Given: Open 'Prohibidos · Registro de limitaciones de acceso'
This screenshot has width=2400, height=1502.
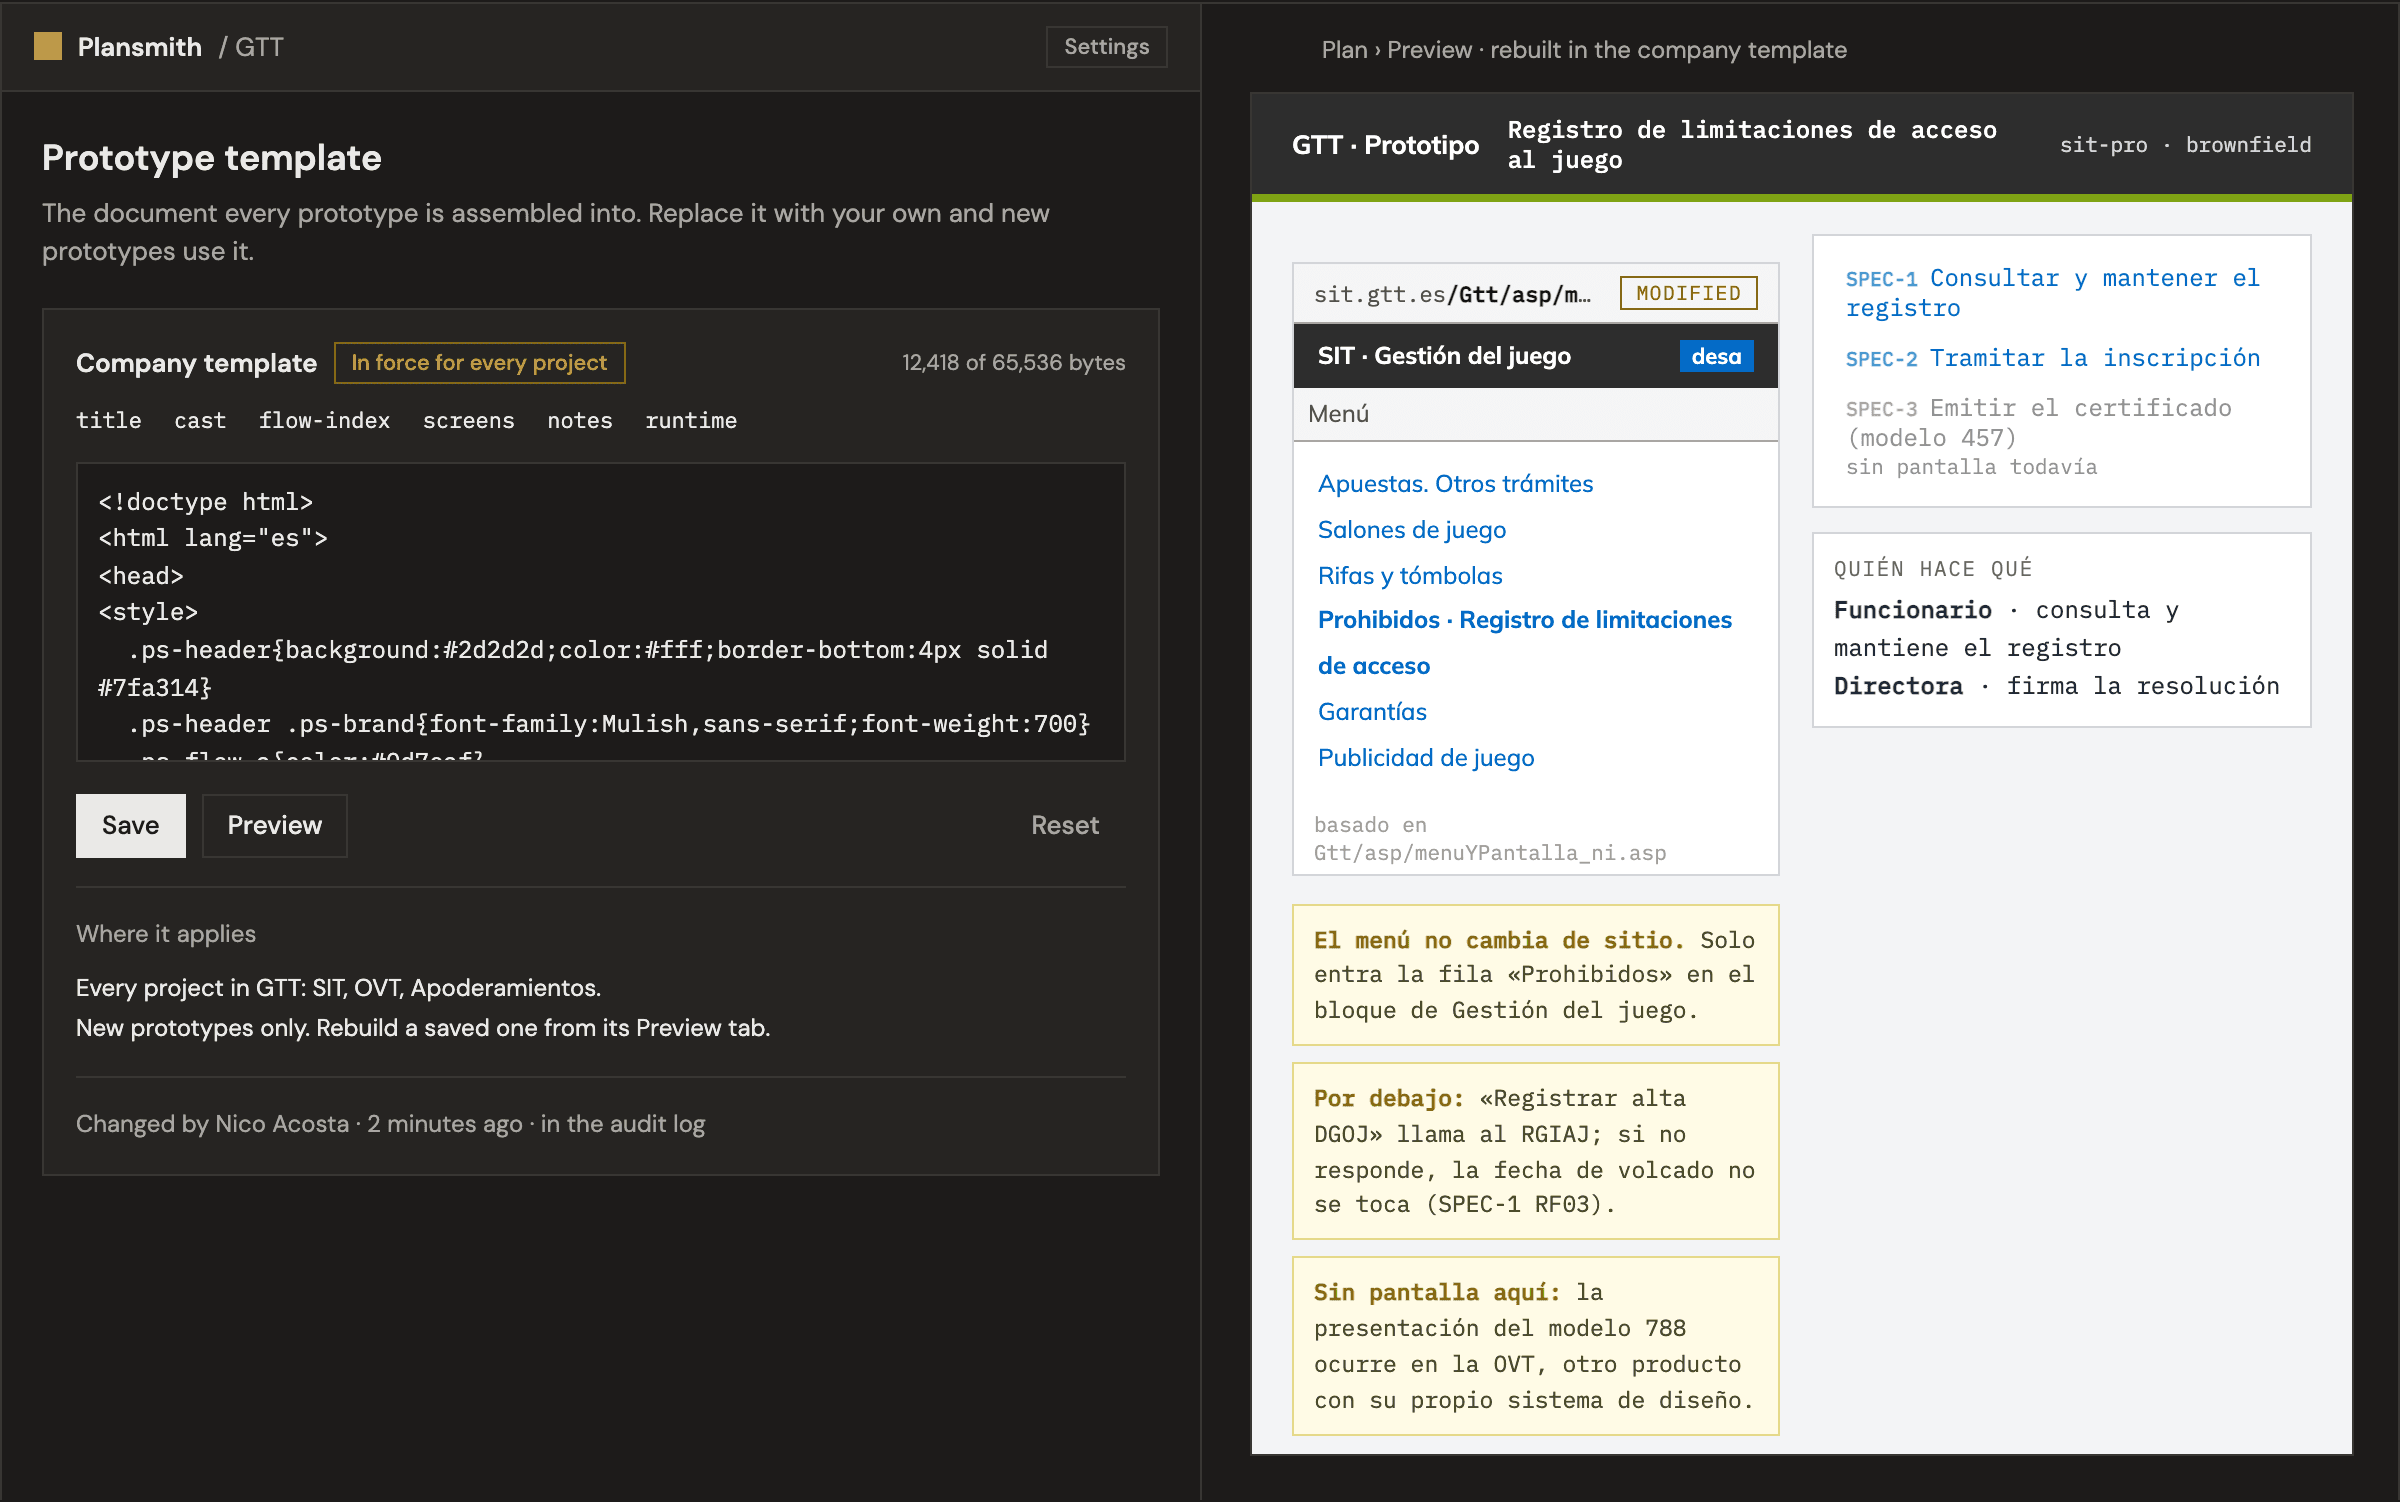Looking at the screenshot, I should tap(1524, 643).
